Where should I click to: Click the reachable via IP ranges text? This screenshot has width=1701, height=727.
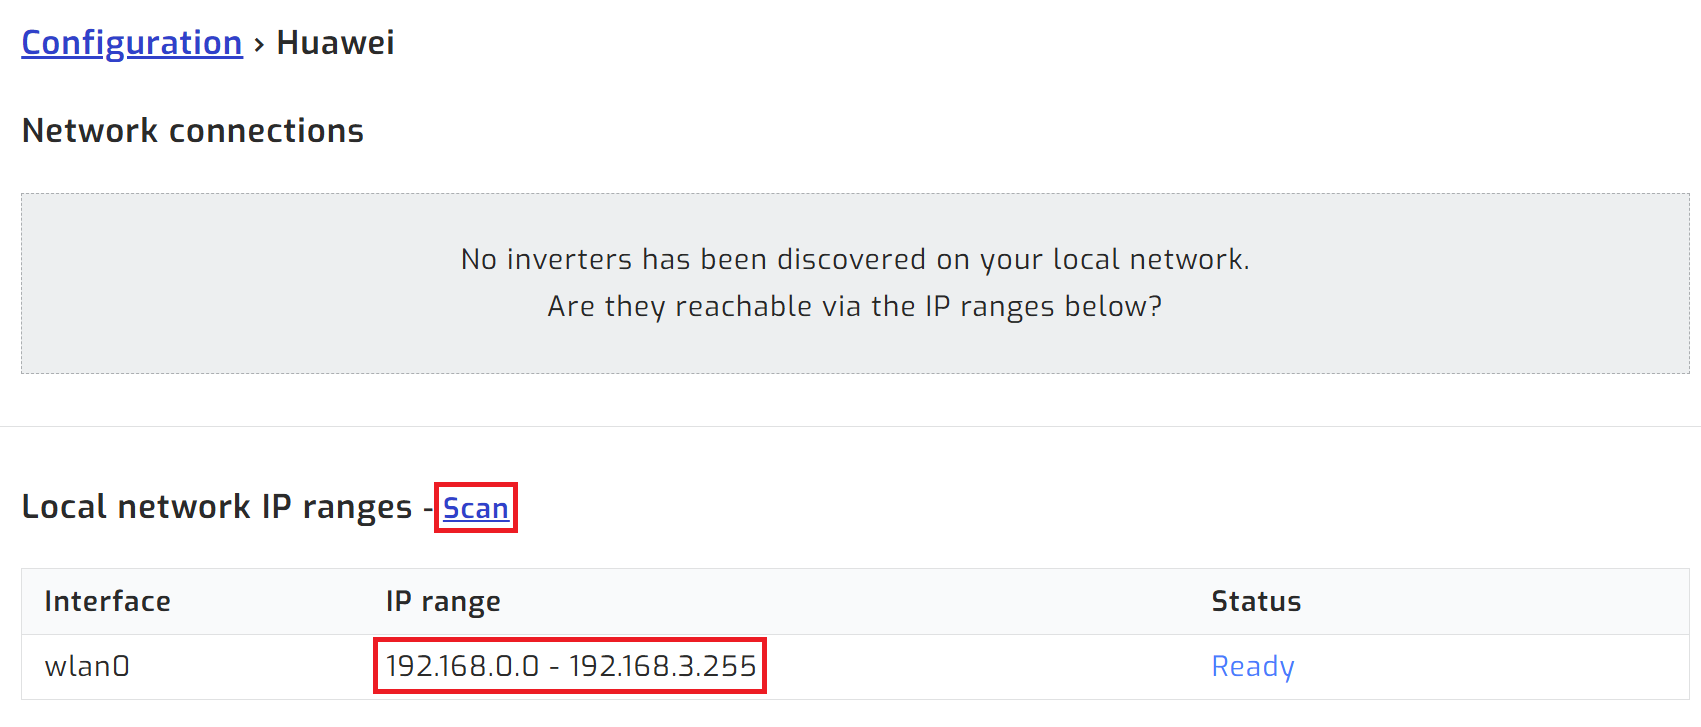coord(853,306)
